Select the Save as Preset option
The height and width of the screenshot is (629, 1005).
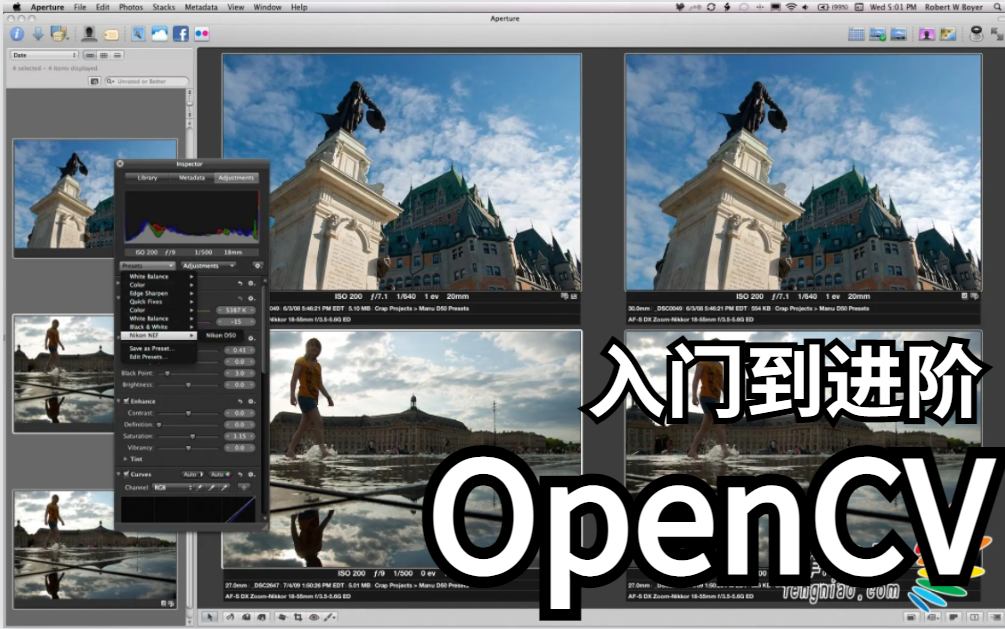click(x=151, y=348)
